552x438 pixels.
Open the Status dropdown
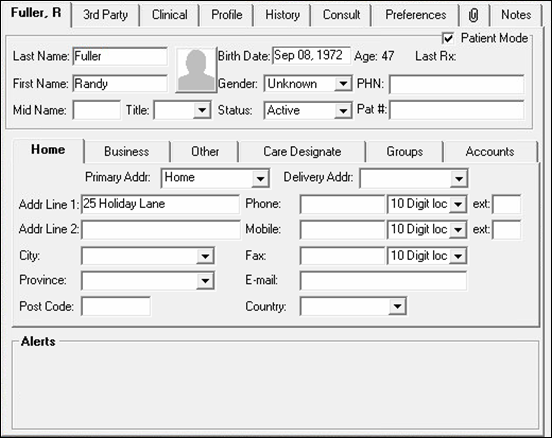point(342,111)
